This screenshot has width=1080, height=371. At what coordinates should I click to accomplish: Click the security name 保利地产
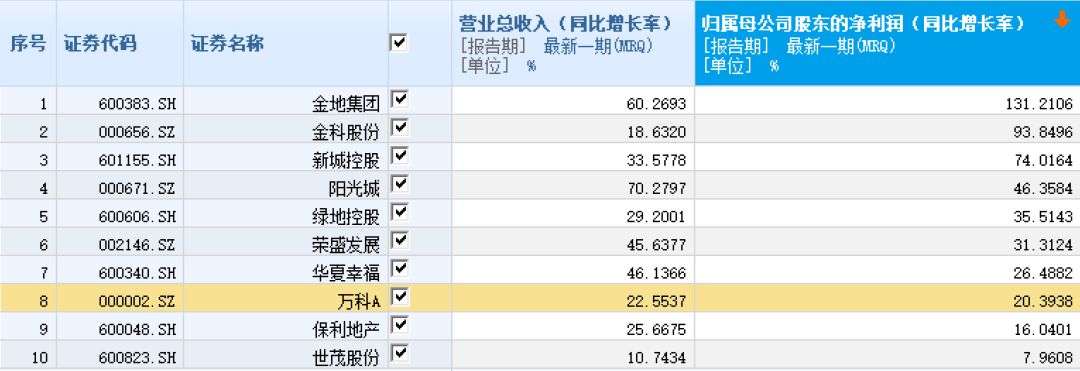coord(346,331)
